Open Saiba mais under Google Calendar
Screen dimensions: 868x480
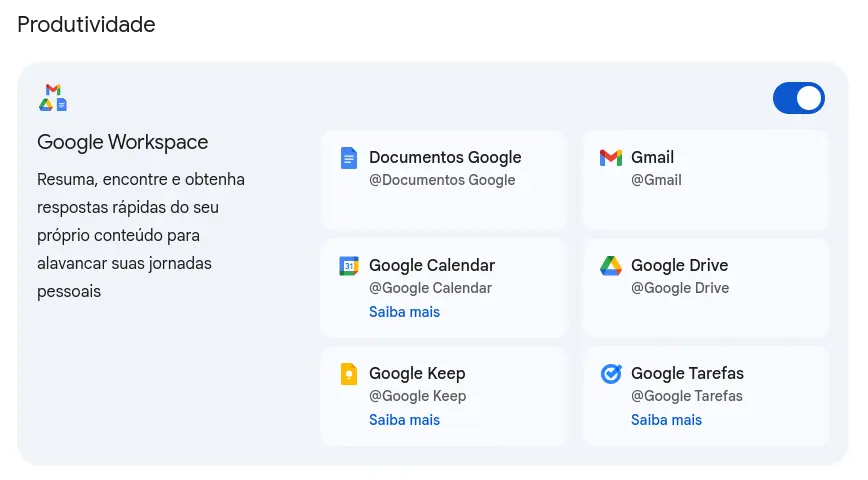[x=404, y=312]
